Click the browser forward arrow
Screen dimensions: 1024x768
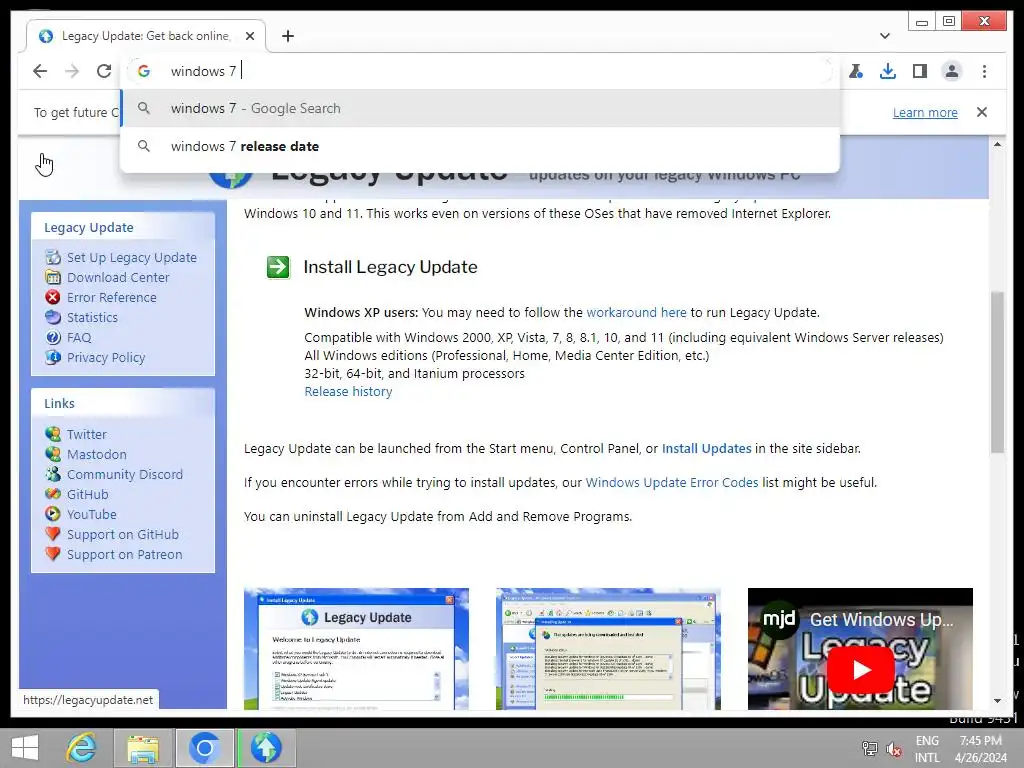[x=72, y=71]
